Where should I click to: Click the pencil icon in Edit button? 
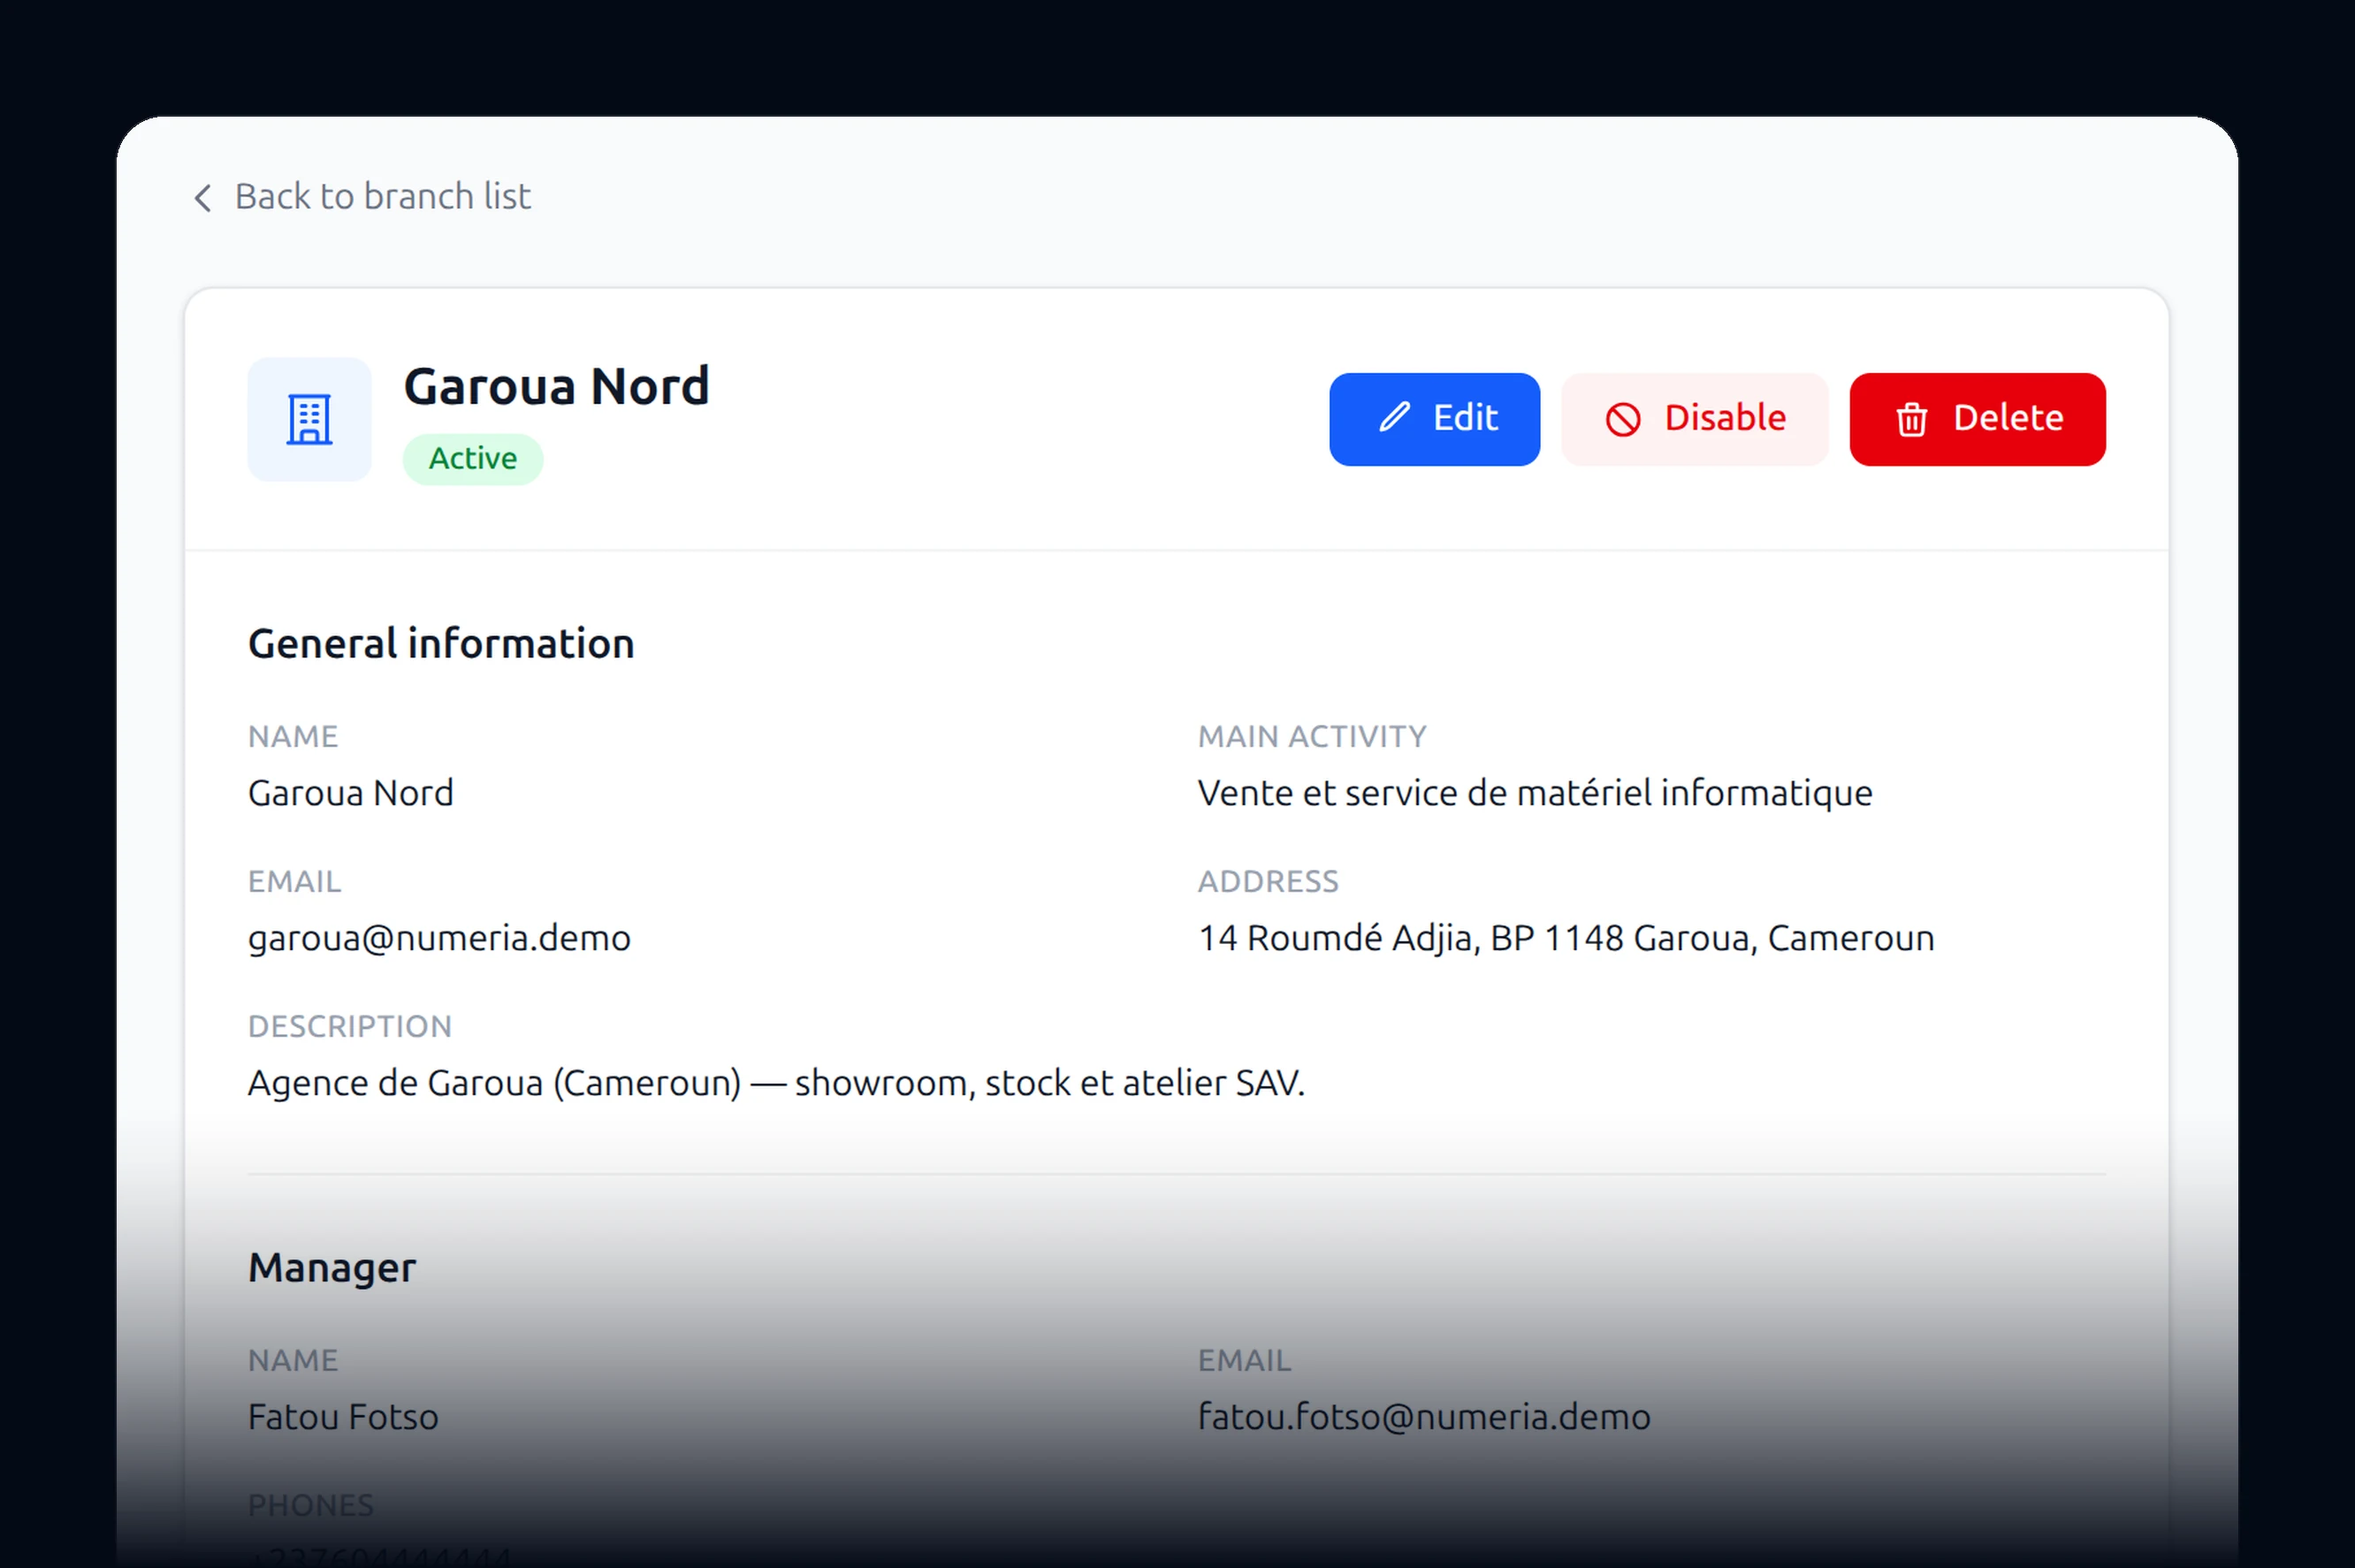tap(1394, 417)
